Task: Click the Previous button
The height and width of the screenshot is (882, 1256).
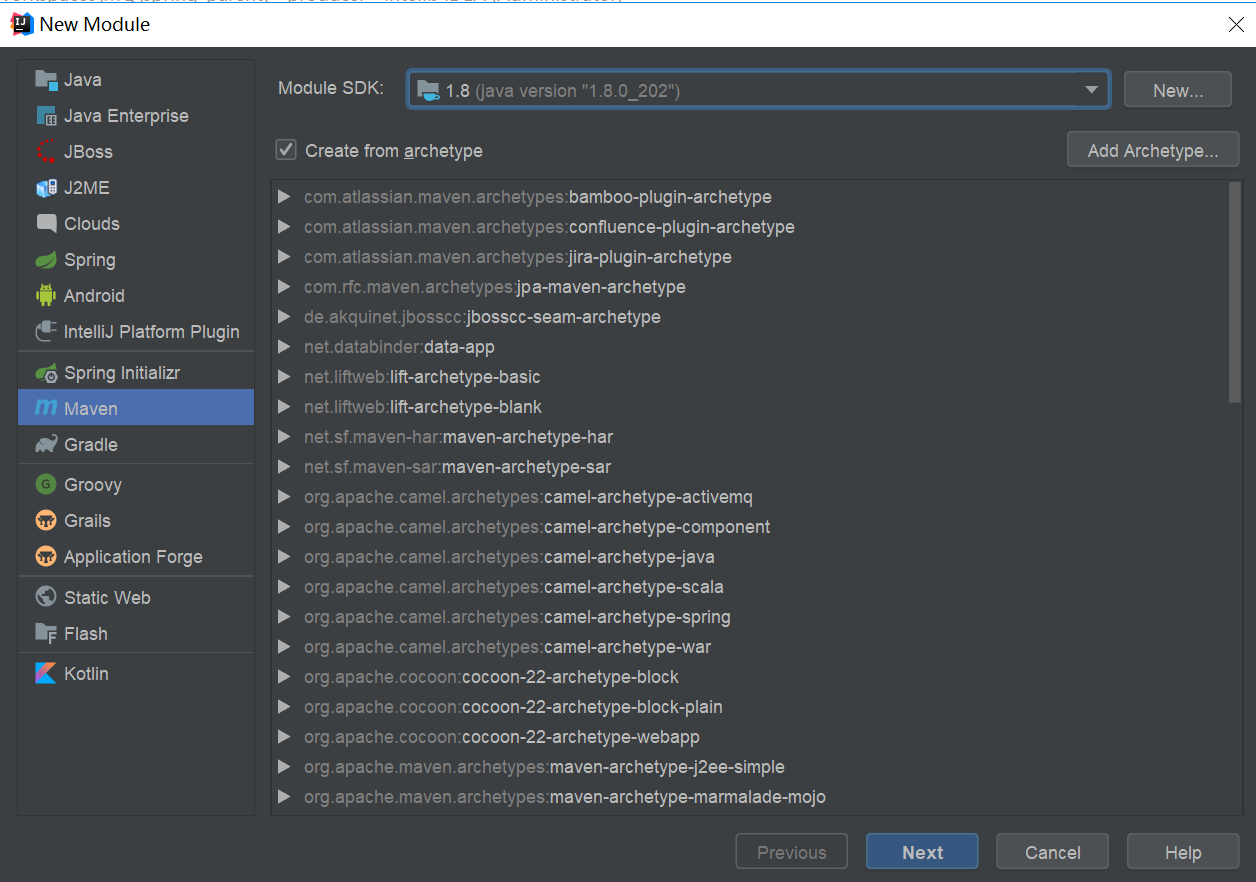Action: point(792,852)
